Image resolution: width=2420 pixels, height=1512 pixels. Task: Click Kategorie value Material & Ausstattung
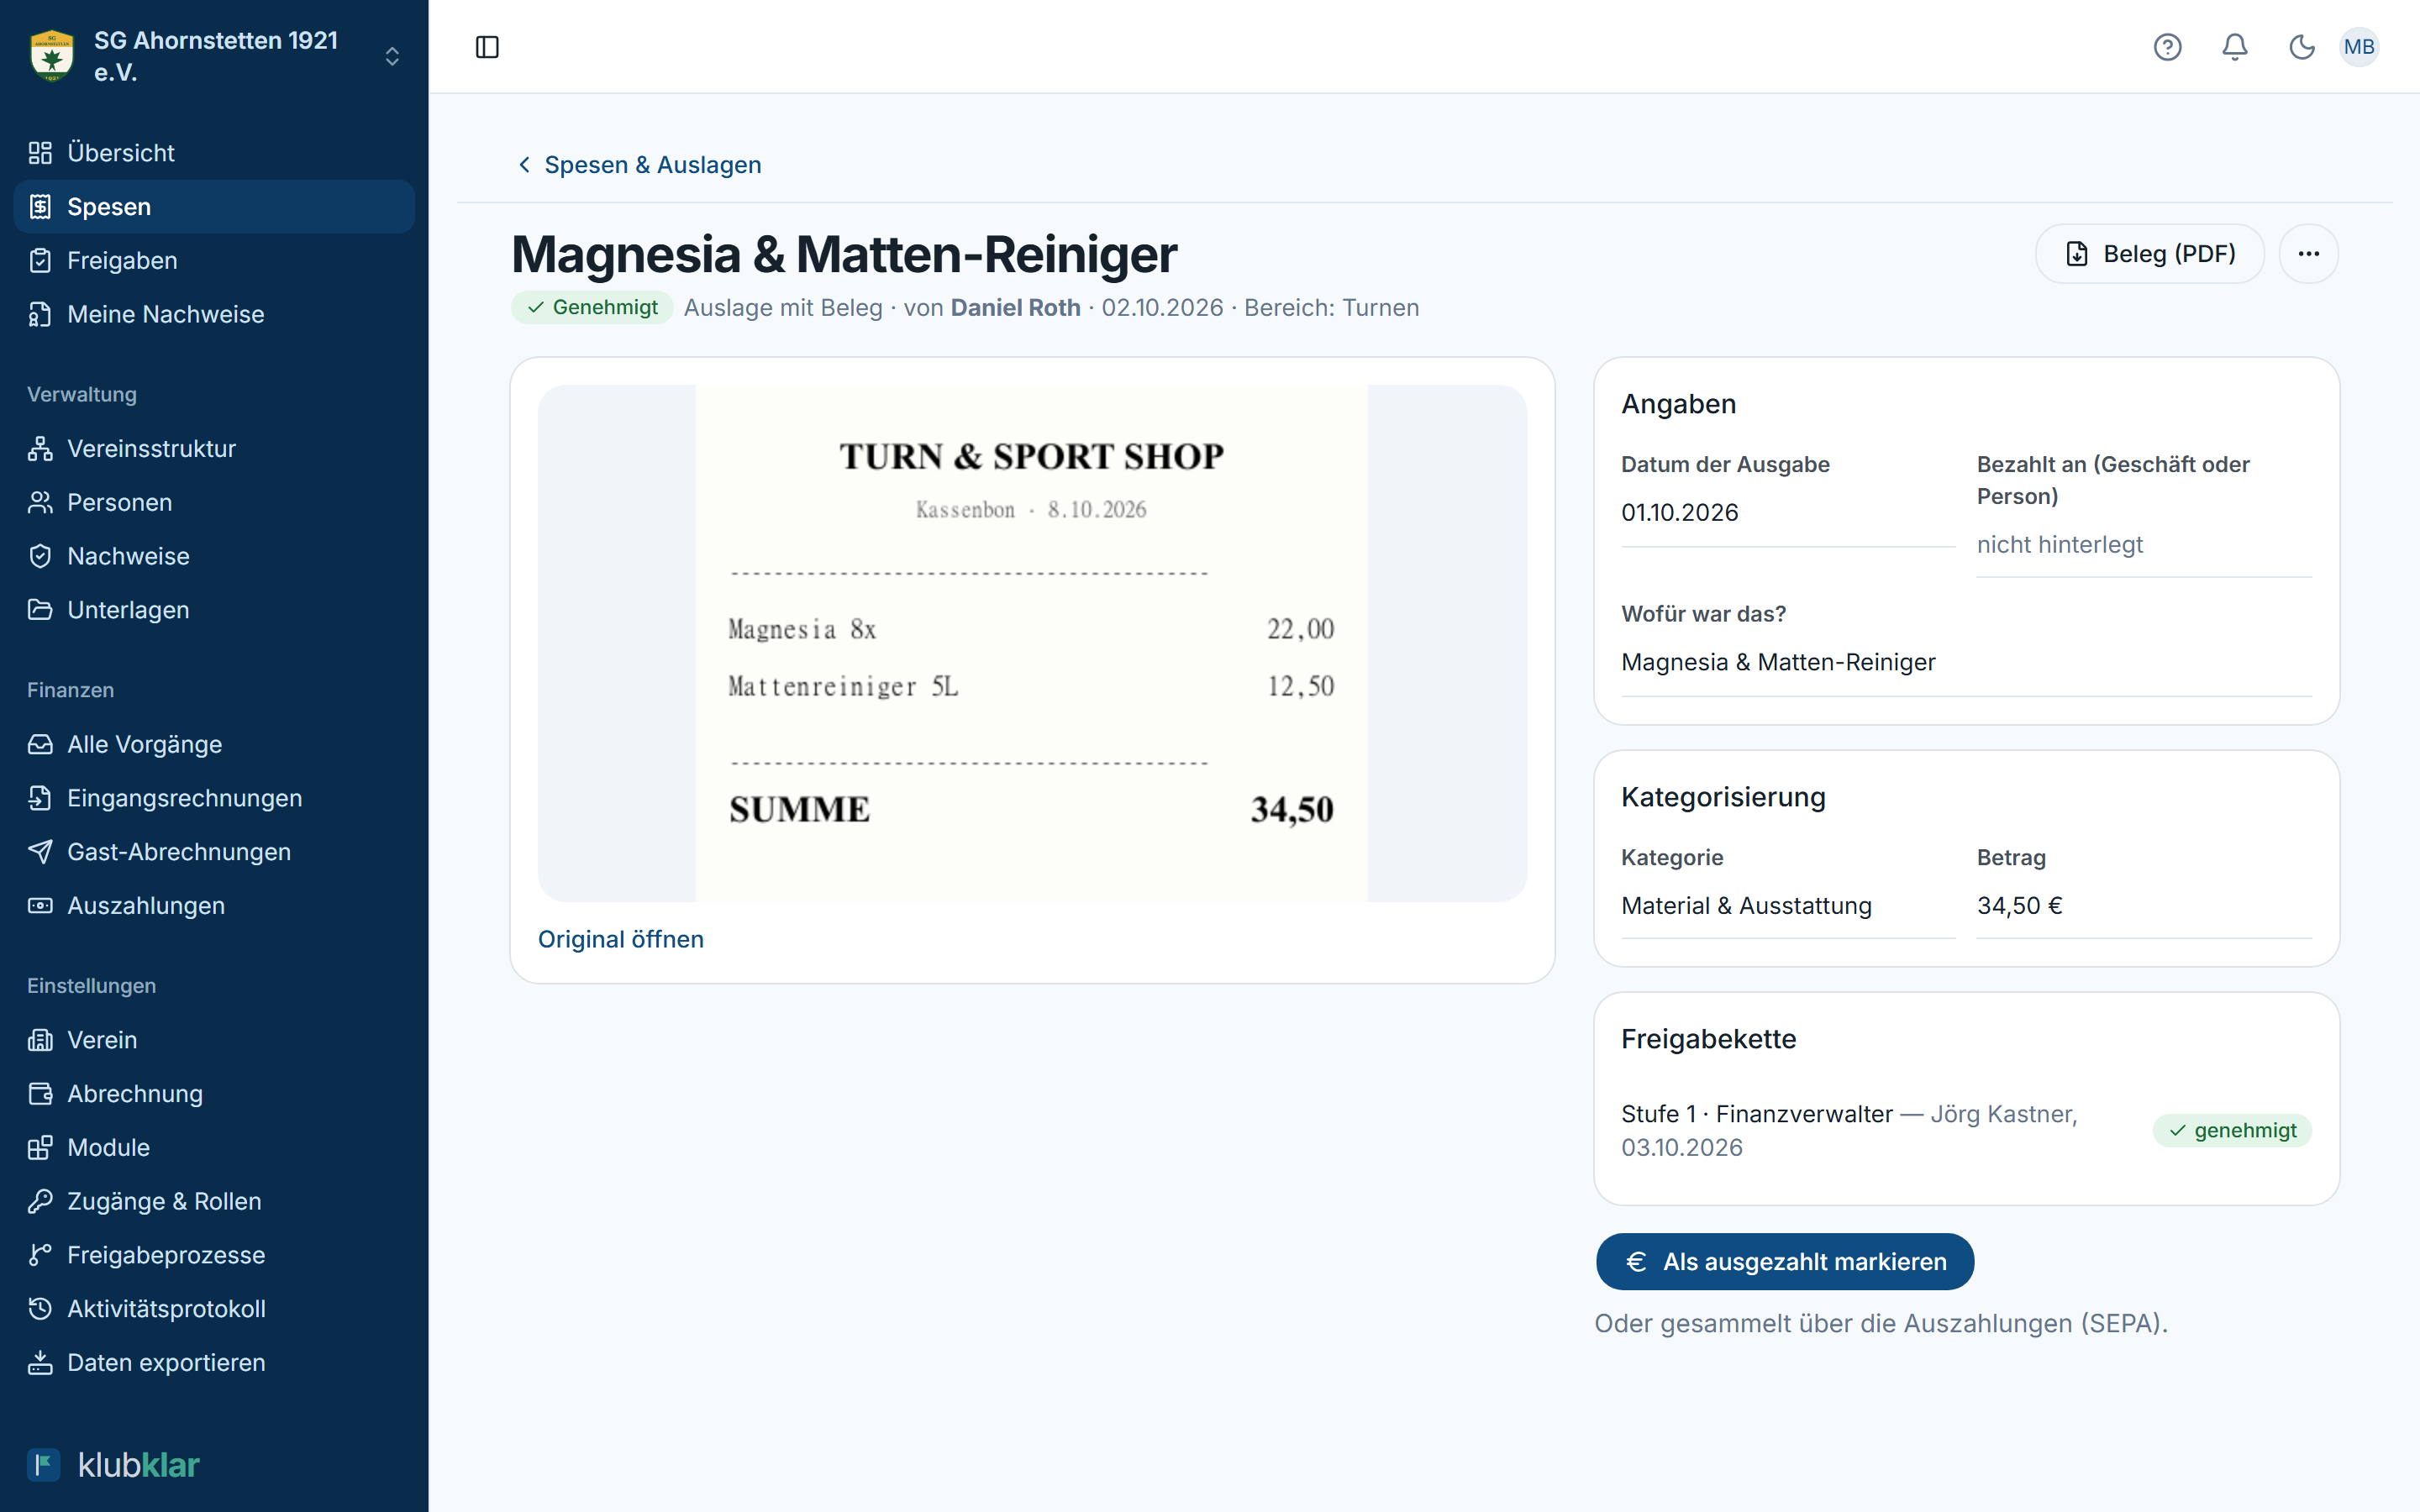click(1746, 906)
